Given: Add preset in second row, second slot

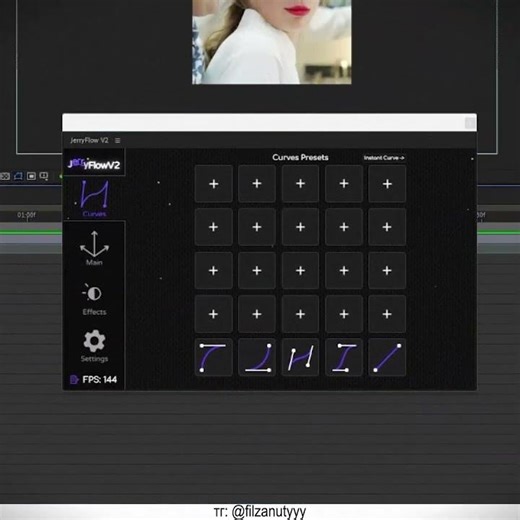Looking at the screenshot, I should pos(257,227).
